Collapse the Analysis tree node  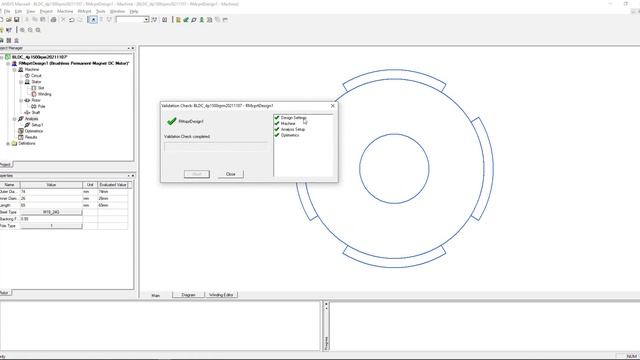(15, 119)
